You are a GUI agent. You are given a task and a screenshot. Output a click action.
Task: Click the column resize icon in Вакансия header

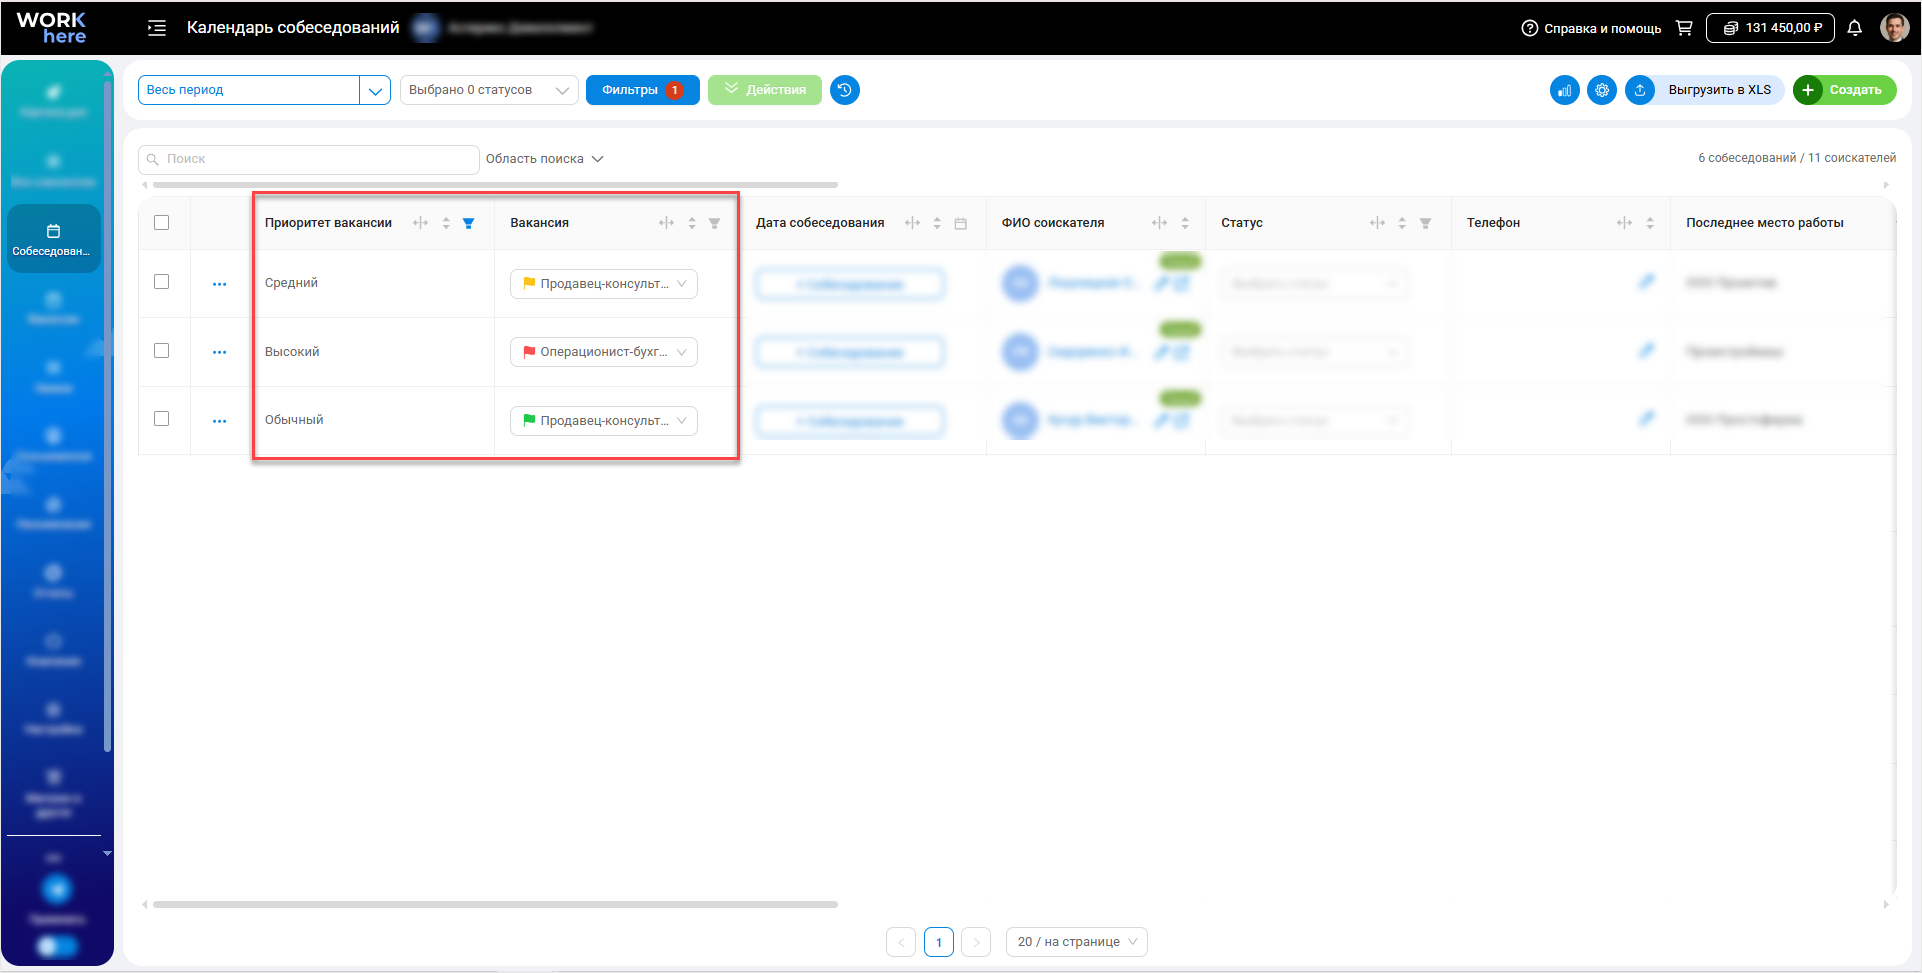[667, 223]
